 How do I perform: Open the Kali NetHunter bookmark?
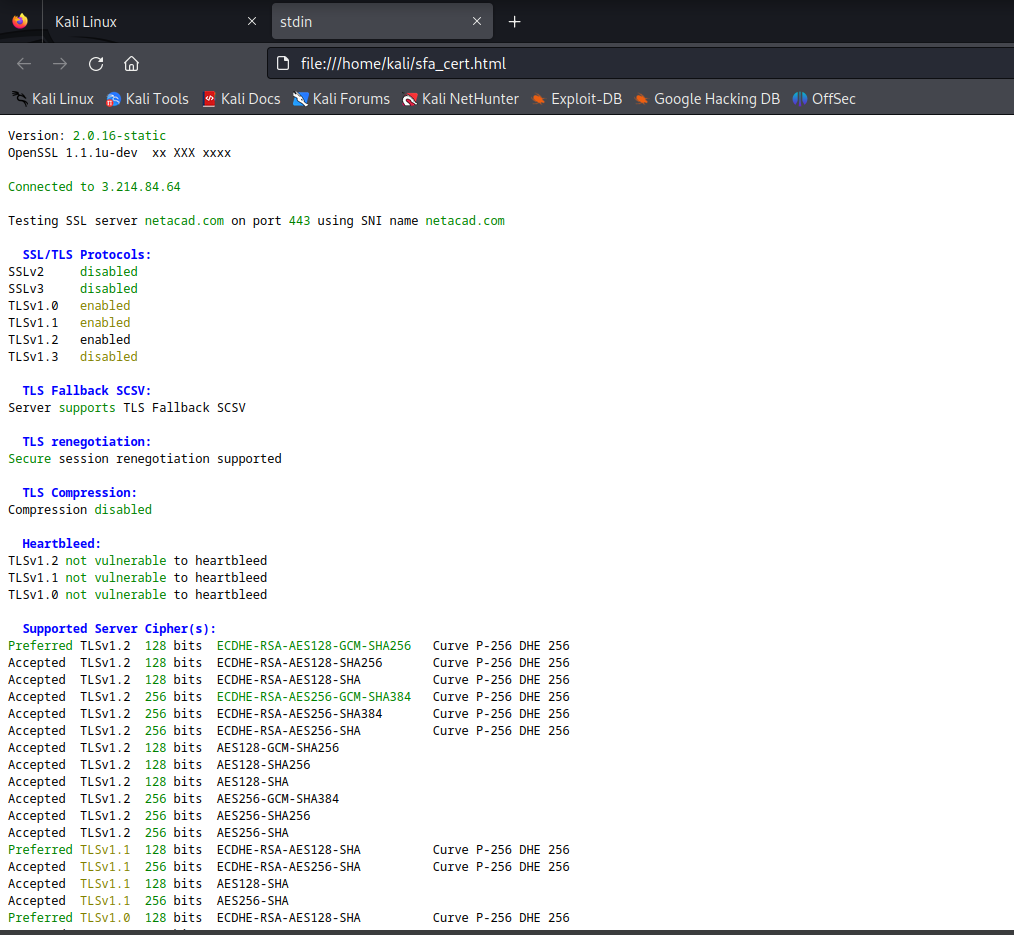(460, 99)
